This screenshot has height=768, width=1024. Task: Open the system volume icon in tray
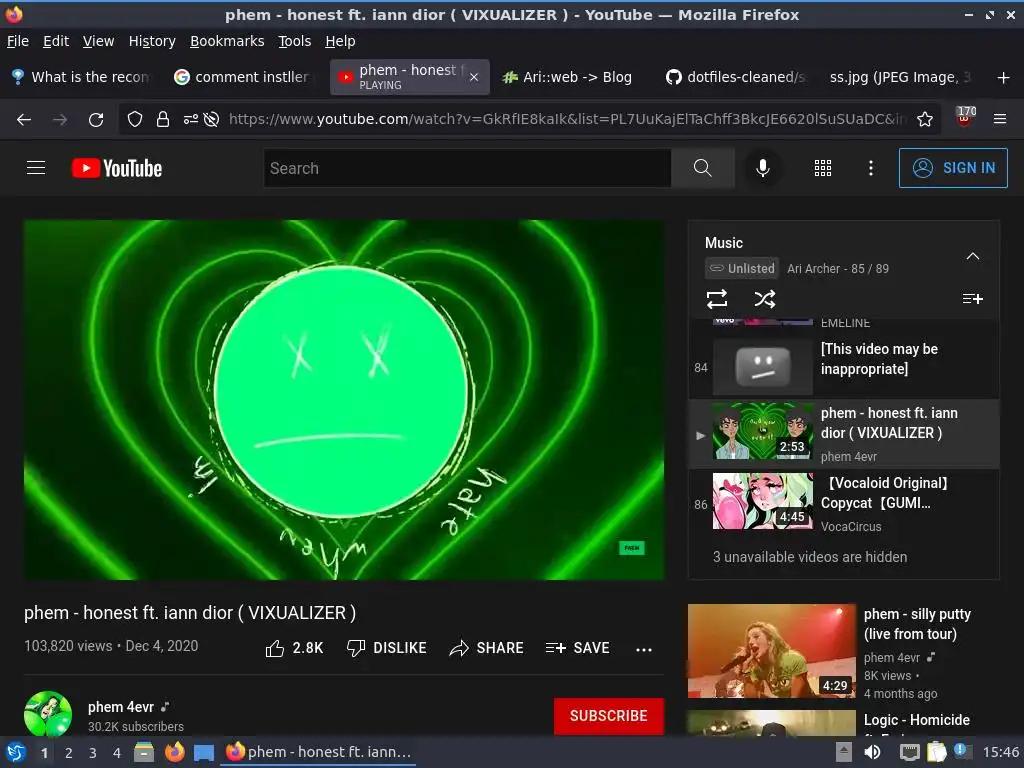tap(872, 752)
